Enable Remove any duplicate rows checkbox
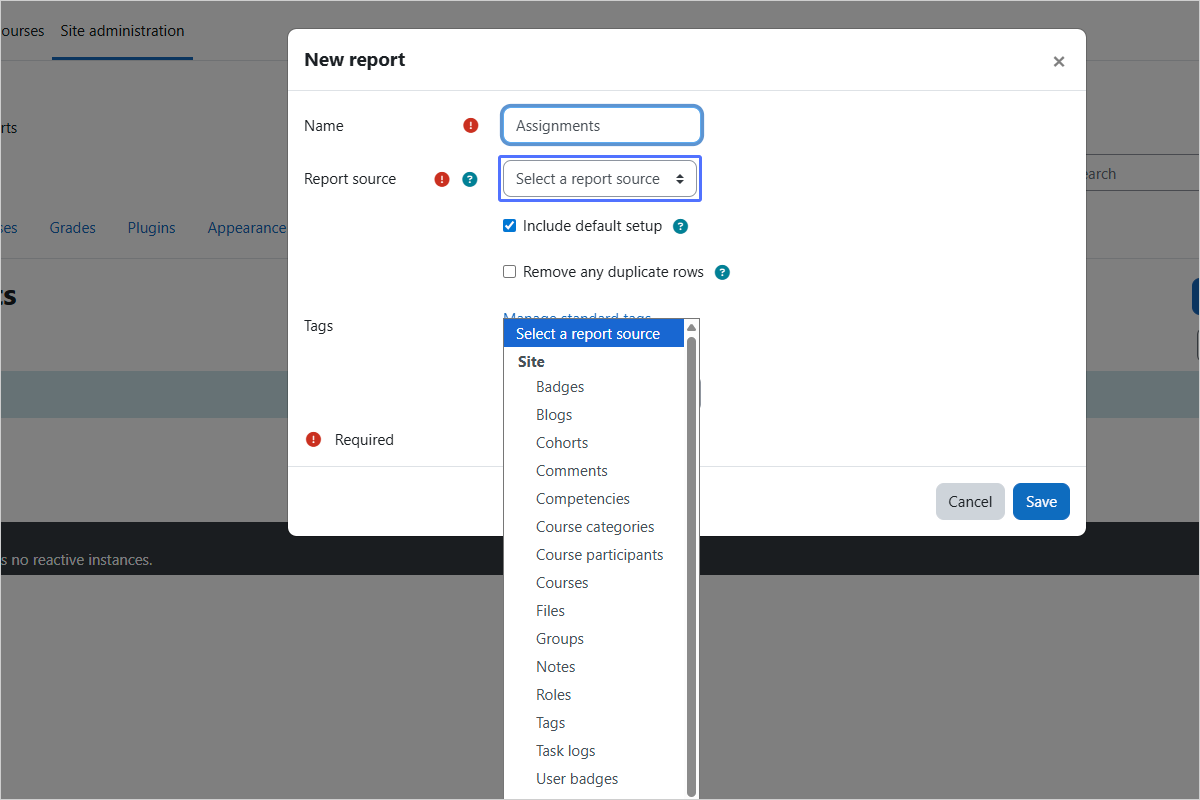Image resolution: width=1200 pixels, height=800 pixels. pyautogui.click(x=509, y=272)
